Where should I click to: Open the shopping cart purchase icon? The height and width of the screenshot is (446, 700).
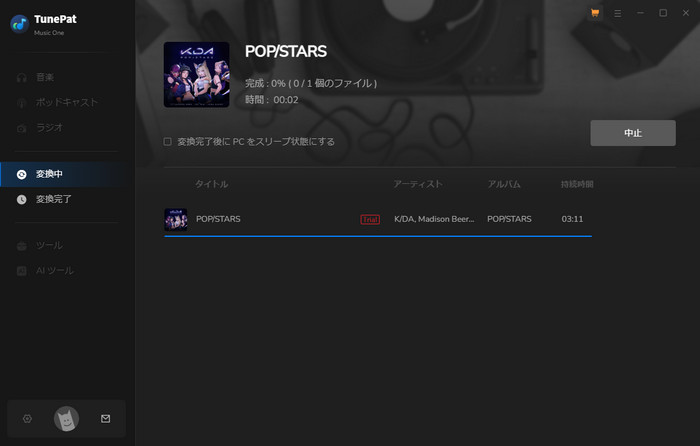[595, 13]
